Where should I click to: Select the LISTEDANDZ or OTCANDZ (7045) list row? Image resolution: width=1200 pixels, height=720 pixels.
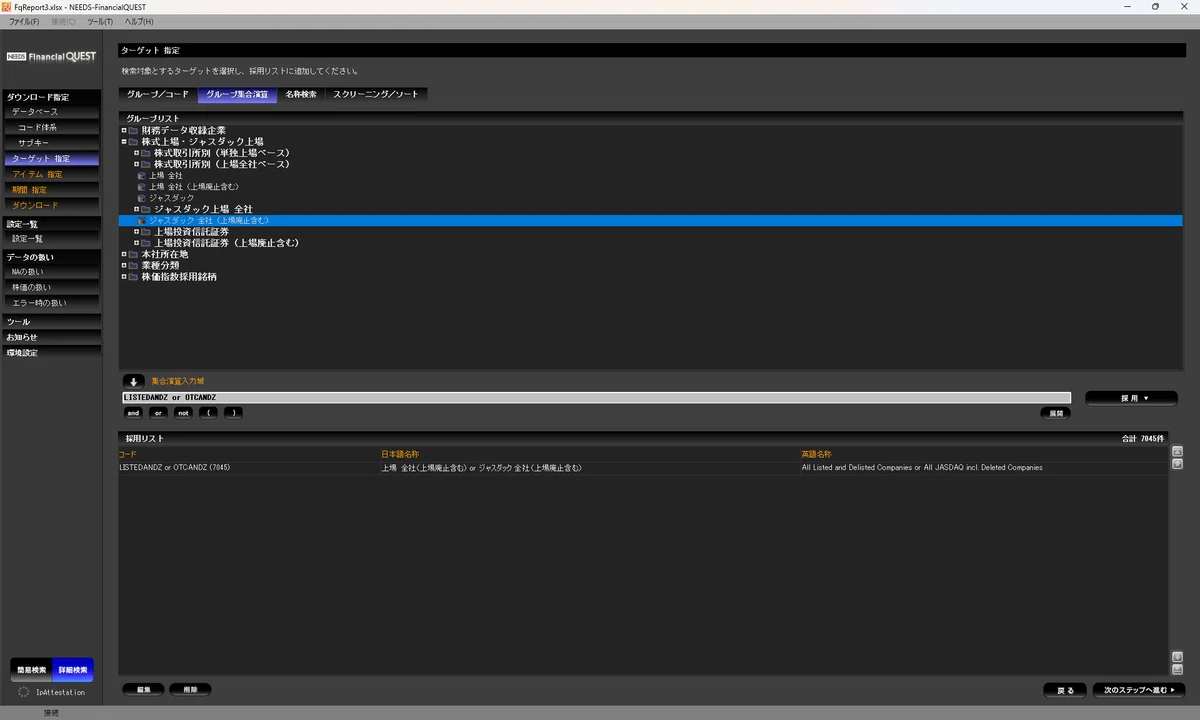click(643, 467)
